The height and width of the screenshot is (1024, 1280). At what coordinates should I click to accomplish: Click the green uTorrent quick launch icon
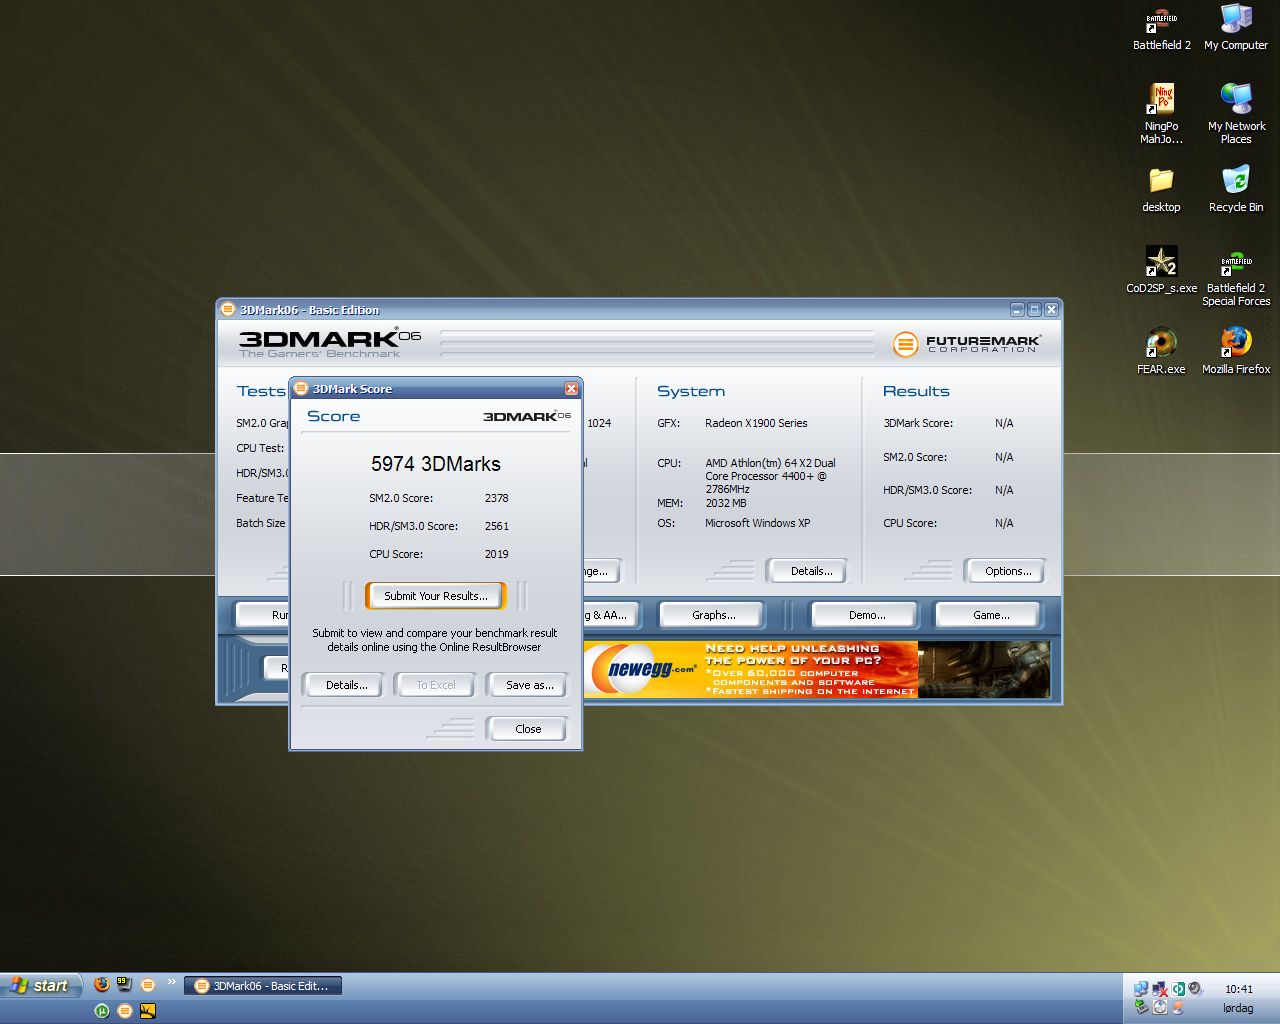[x=101, y=1011]
